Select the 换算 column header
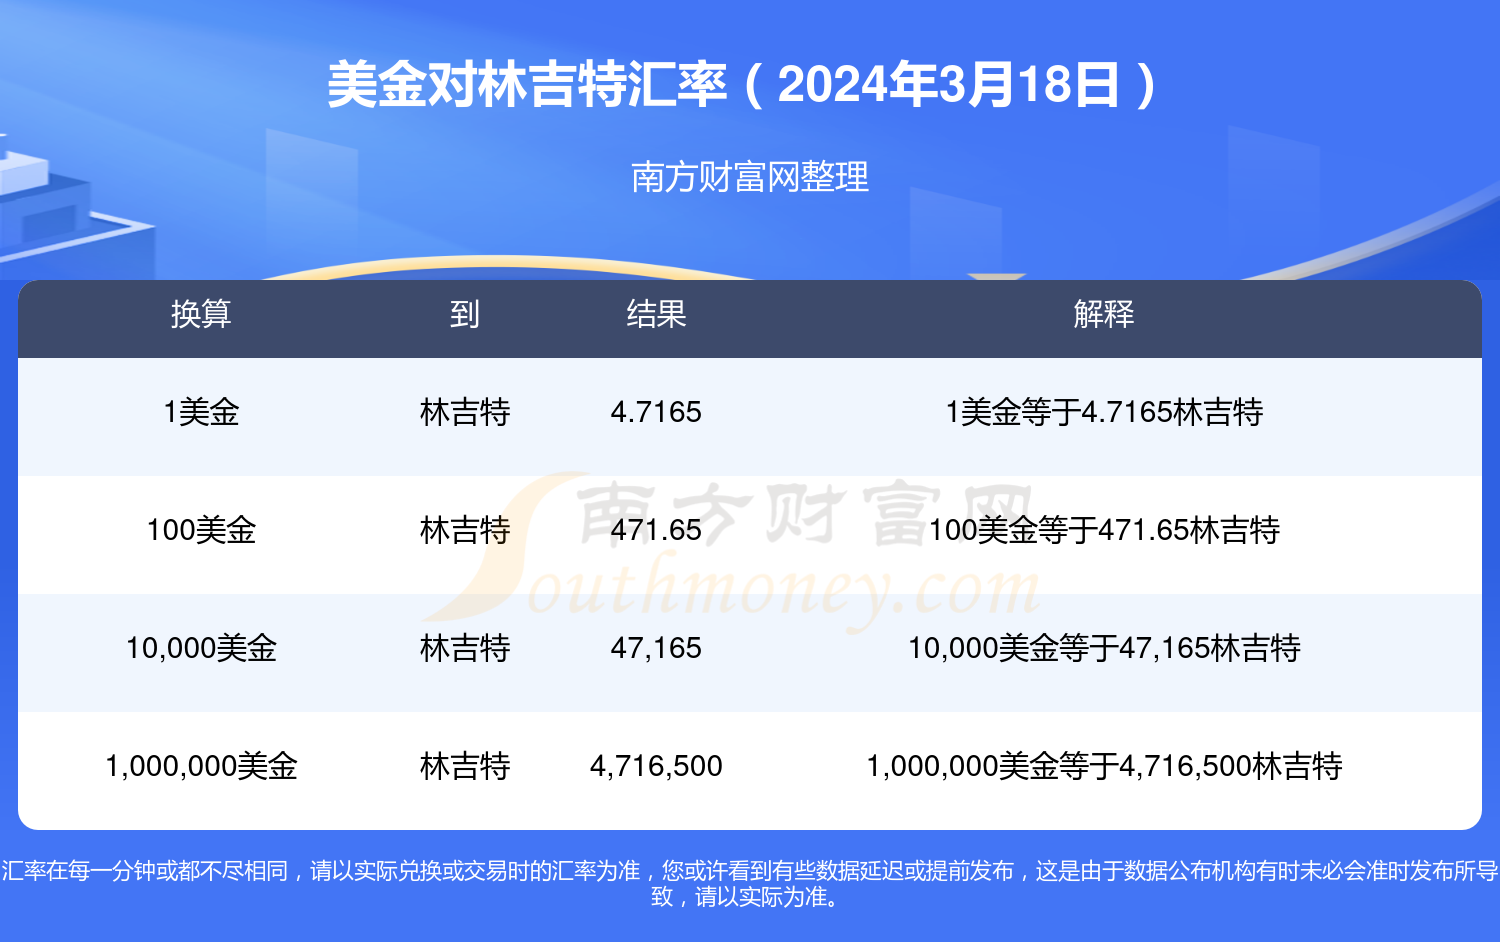Viewport: 1500px width, 942px height. coord(201,314)
